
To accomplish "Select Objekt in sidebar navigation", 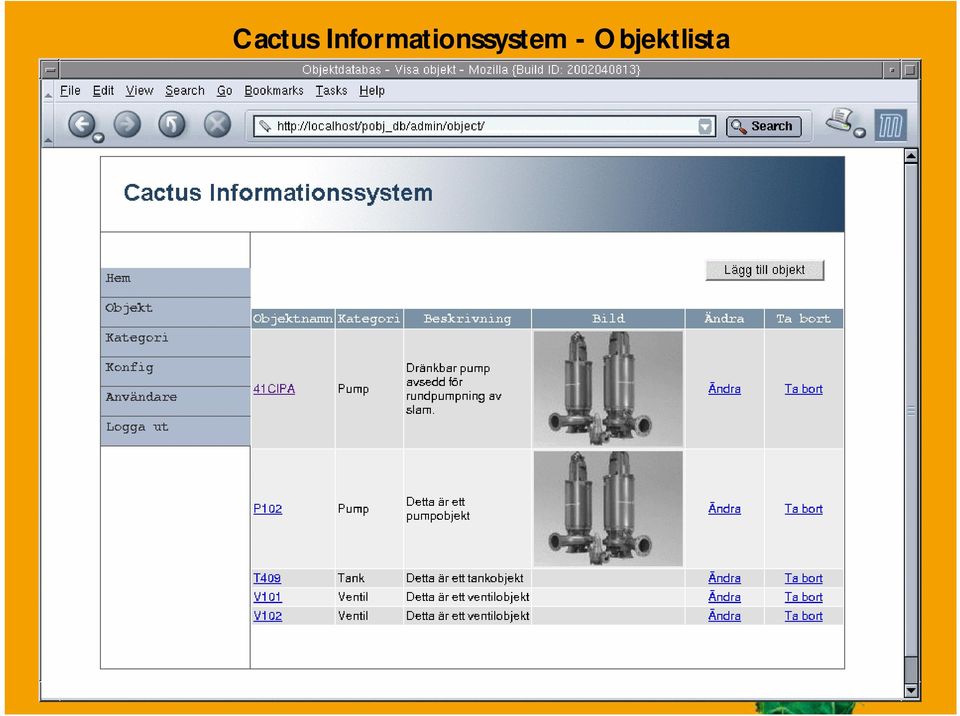I will [175, 312].
